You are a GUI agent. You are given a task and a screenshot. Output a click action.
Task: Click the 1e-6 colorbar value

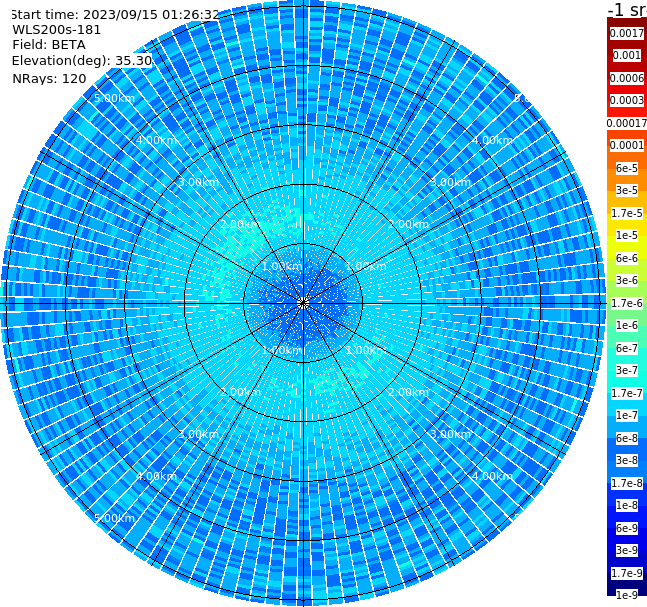coord(627,325)
